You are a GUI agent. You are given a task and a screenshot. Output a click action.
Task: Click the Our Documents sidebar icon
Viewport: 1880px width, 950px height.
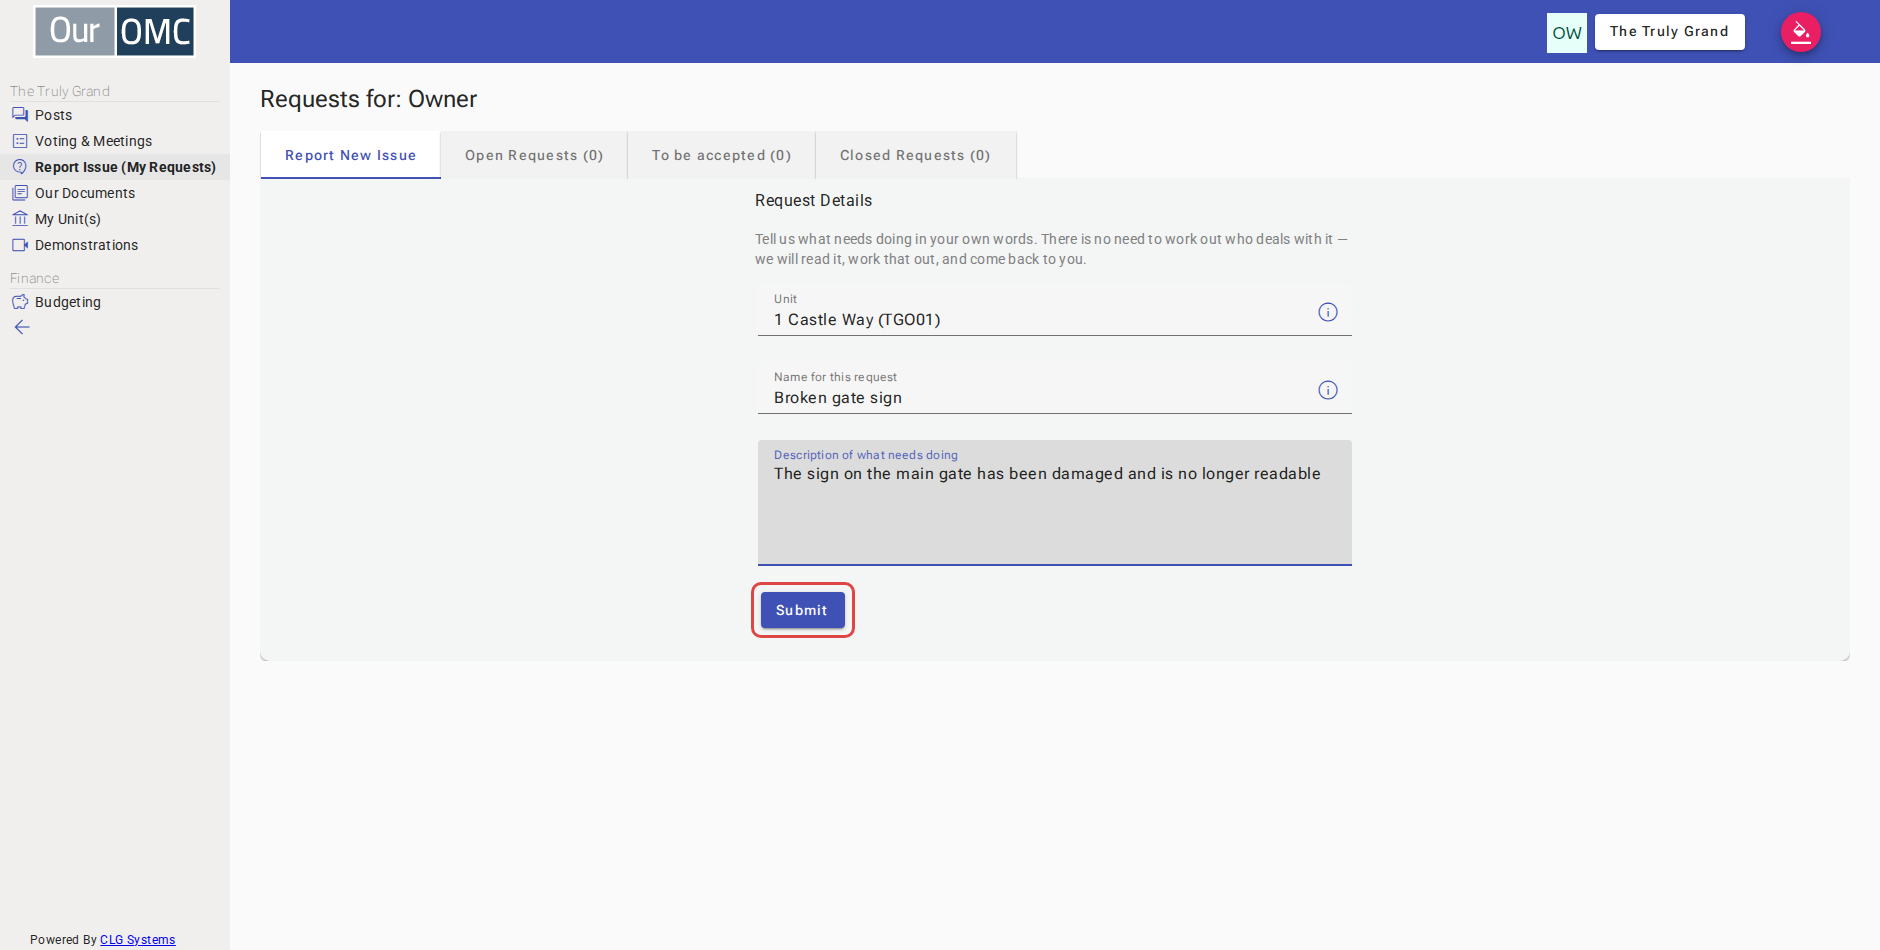point(20,193)
